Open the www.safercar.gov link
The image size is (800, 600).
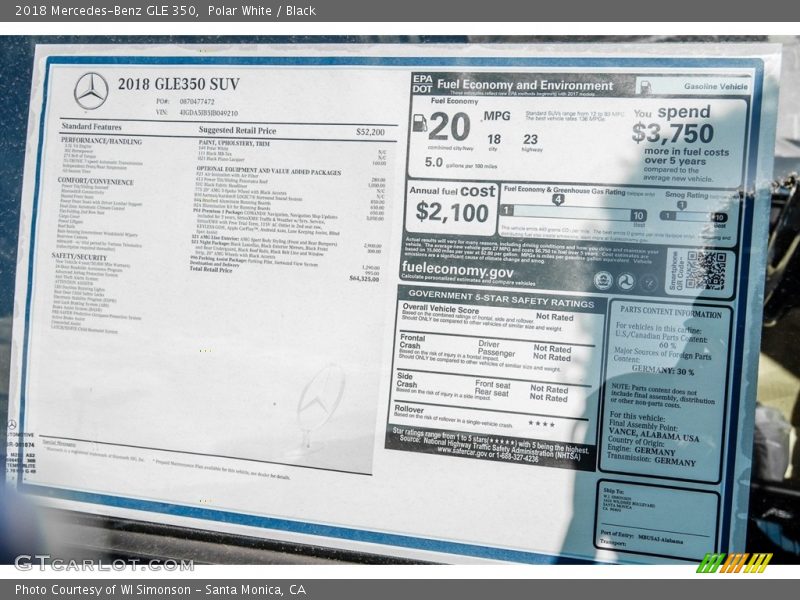[x=462, y=451]
